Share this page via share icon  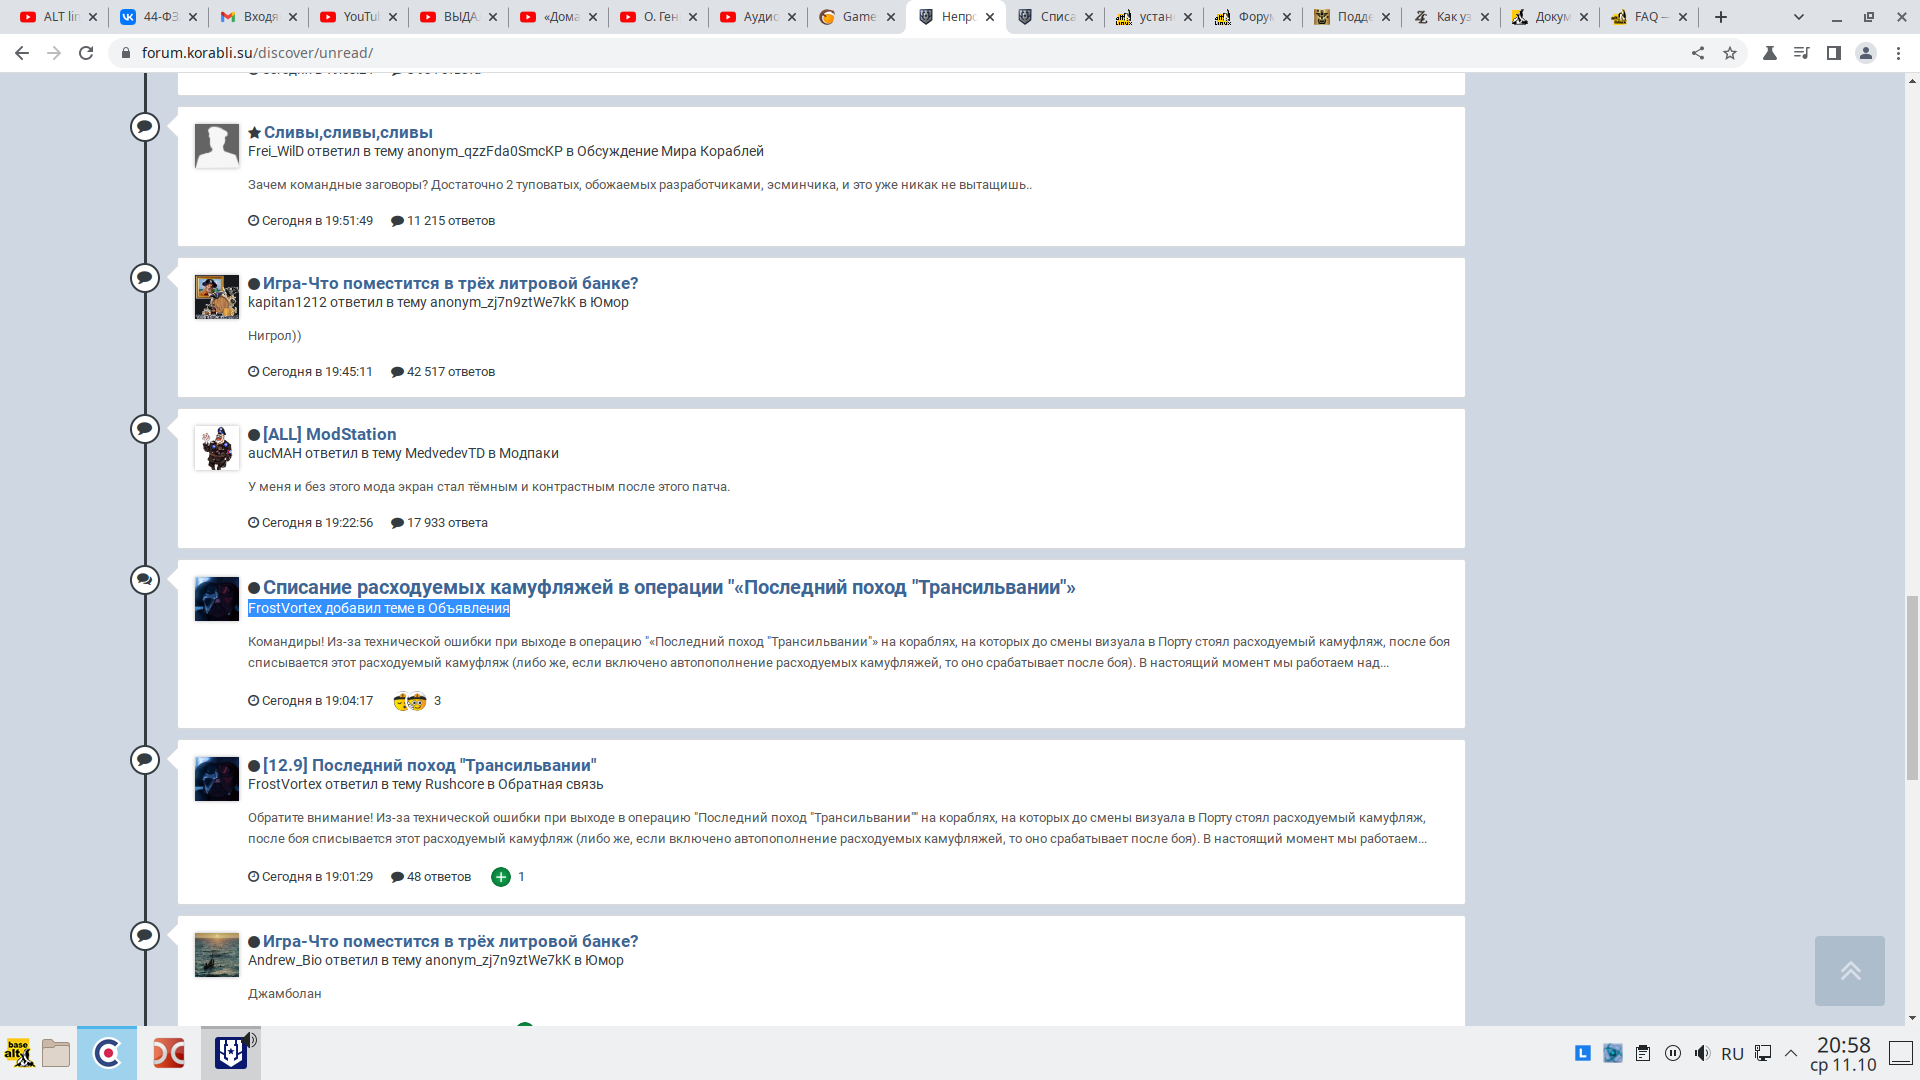point(1698,53)
